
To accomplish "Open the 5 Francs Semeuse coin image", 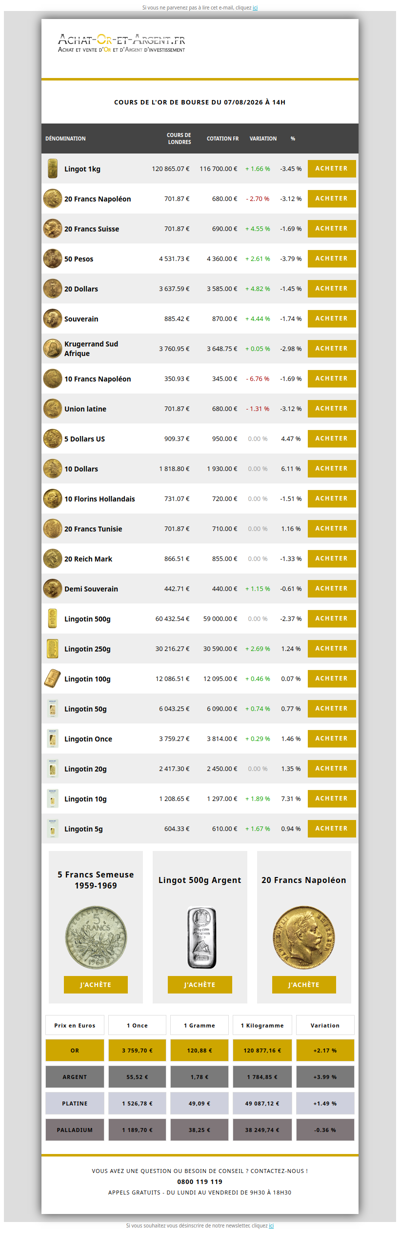I will pyautogui.click(x=96, y=937).
